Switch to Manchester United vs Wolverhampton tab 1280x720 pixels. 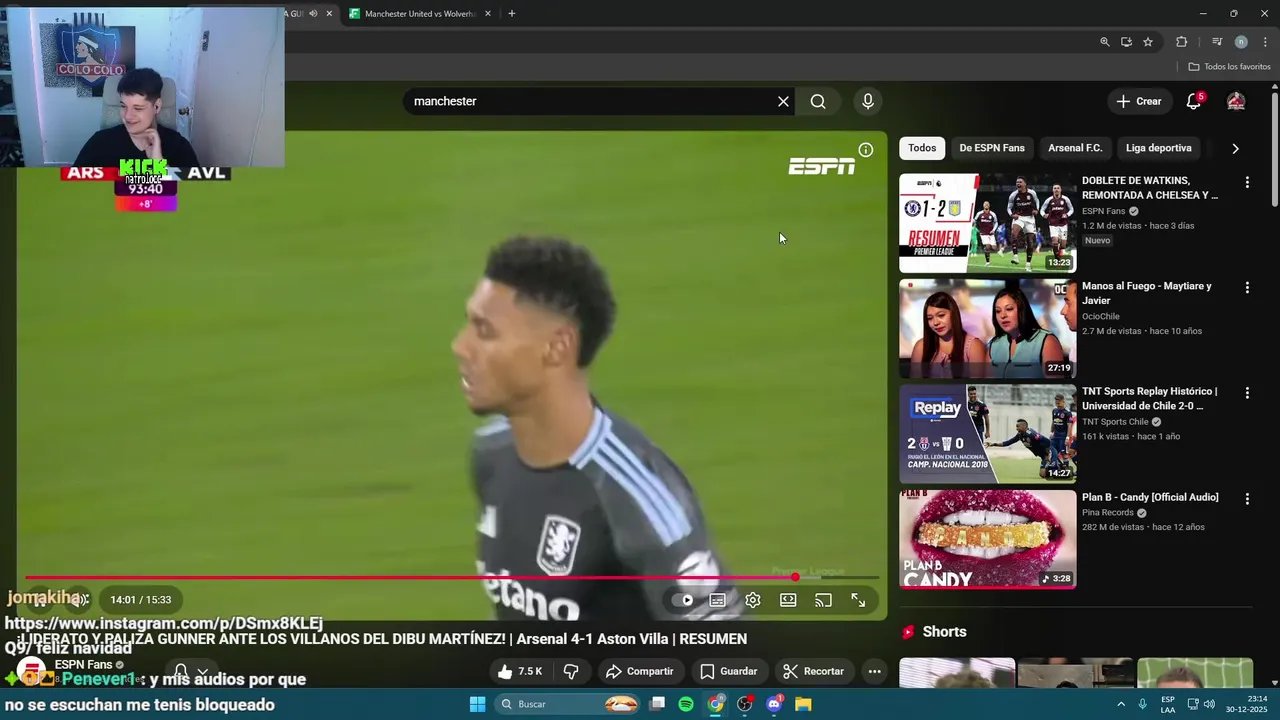(x=418, y=14)
